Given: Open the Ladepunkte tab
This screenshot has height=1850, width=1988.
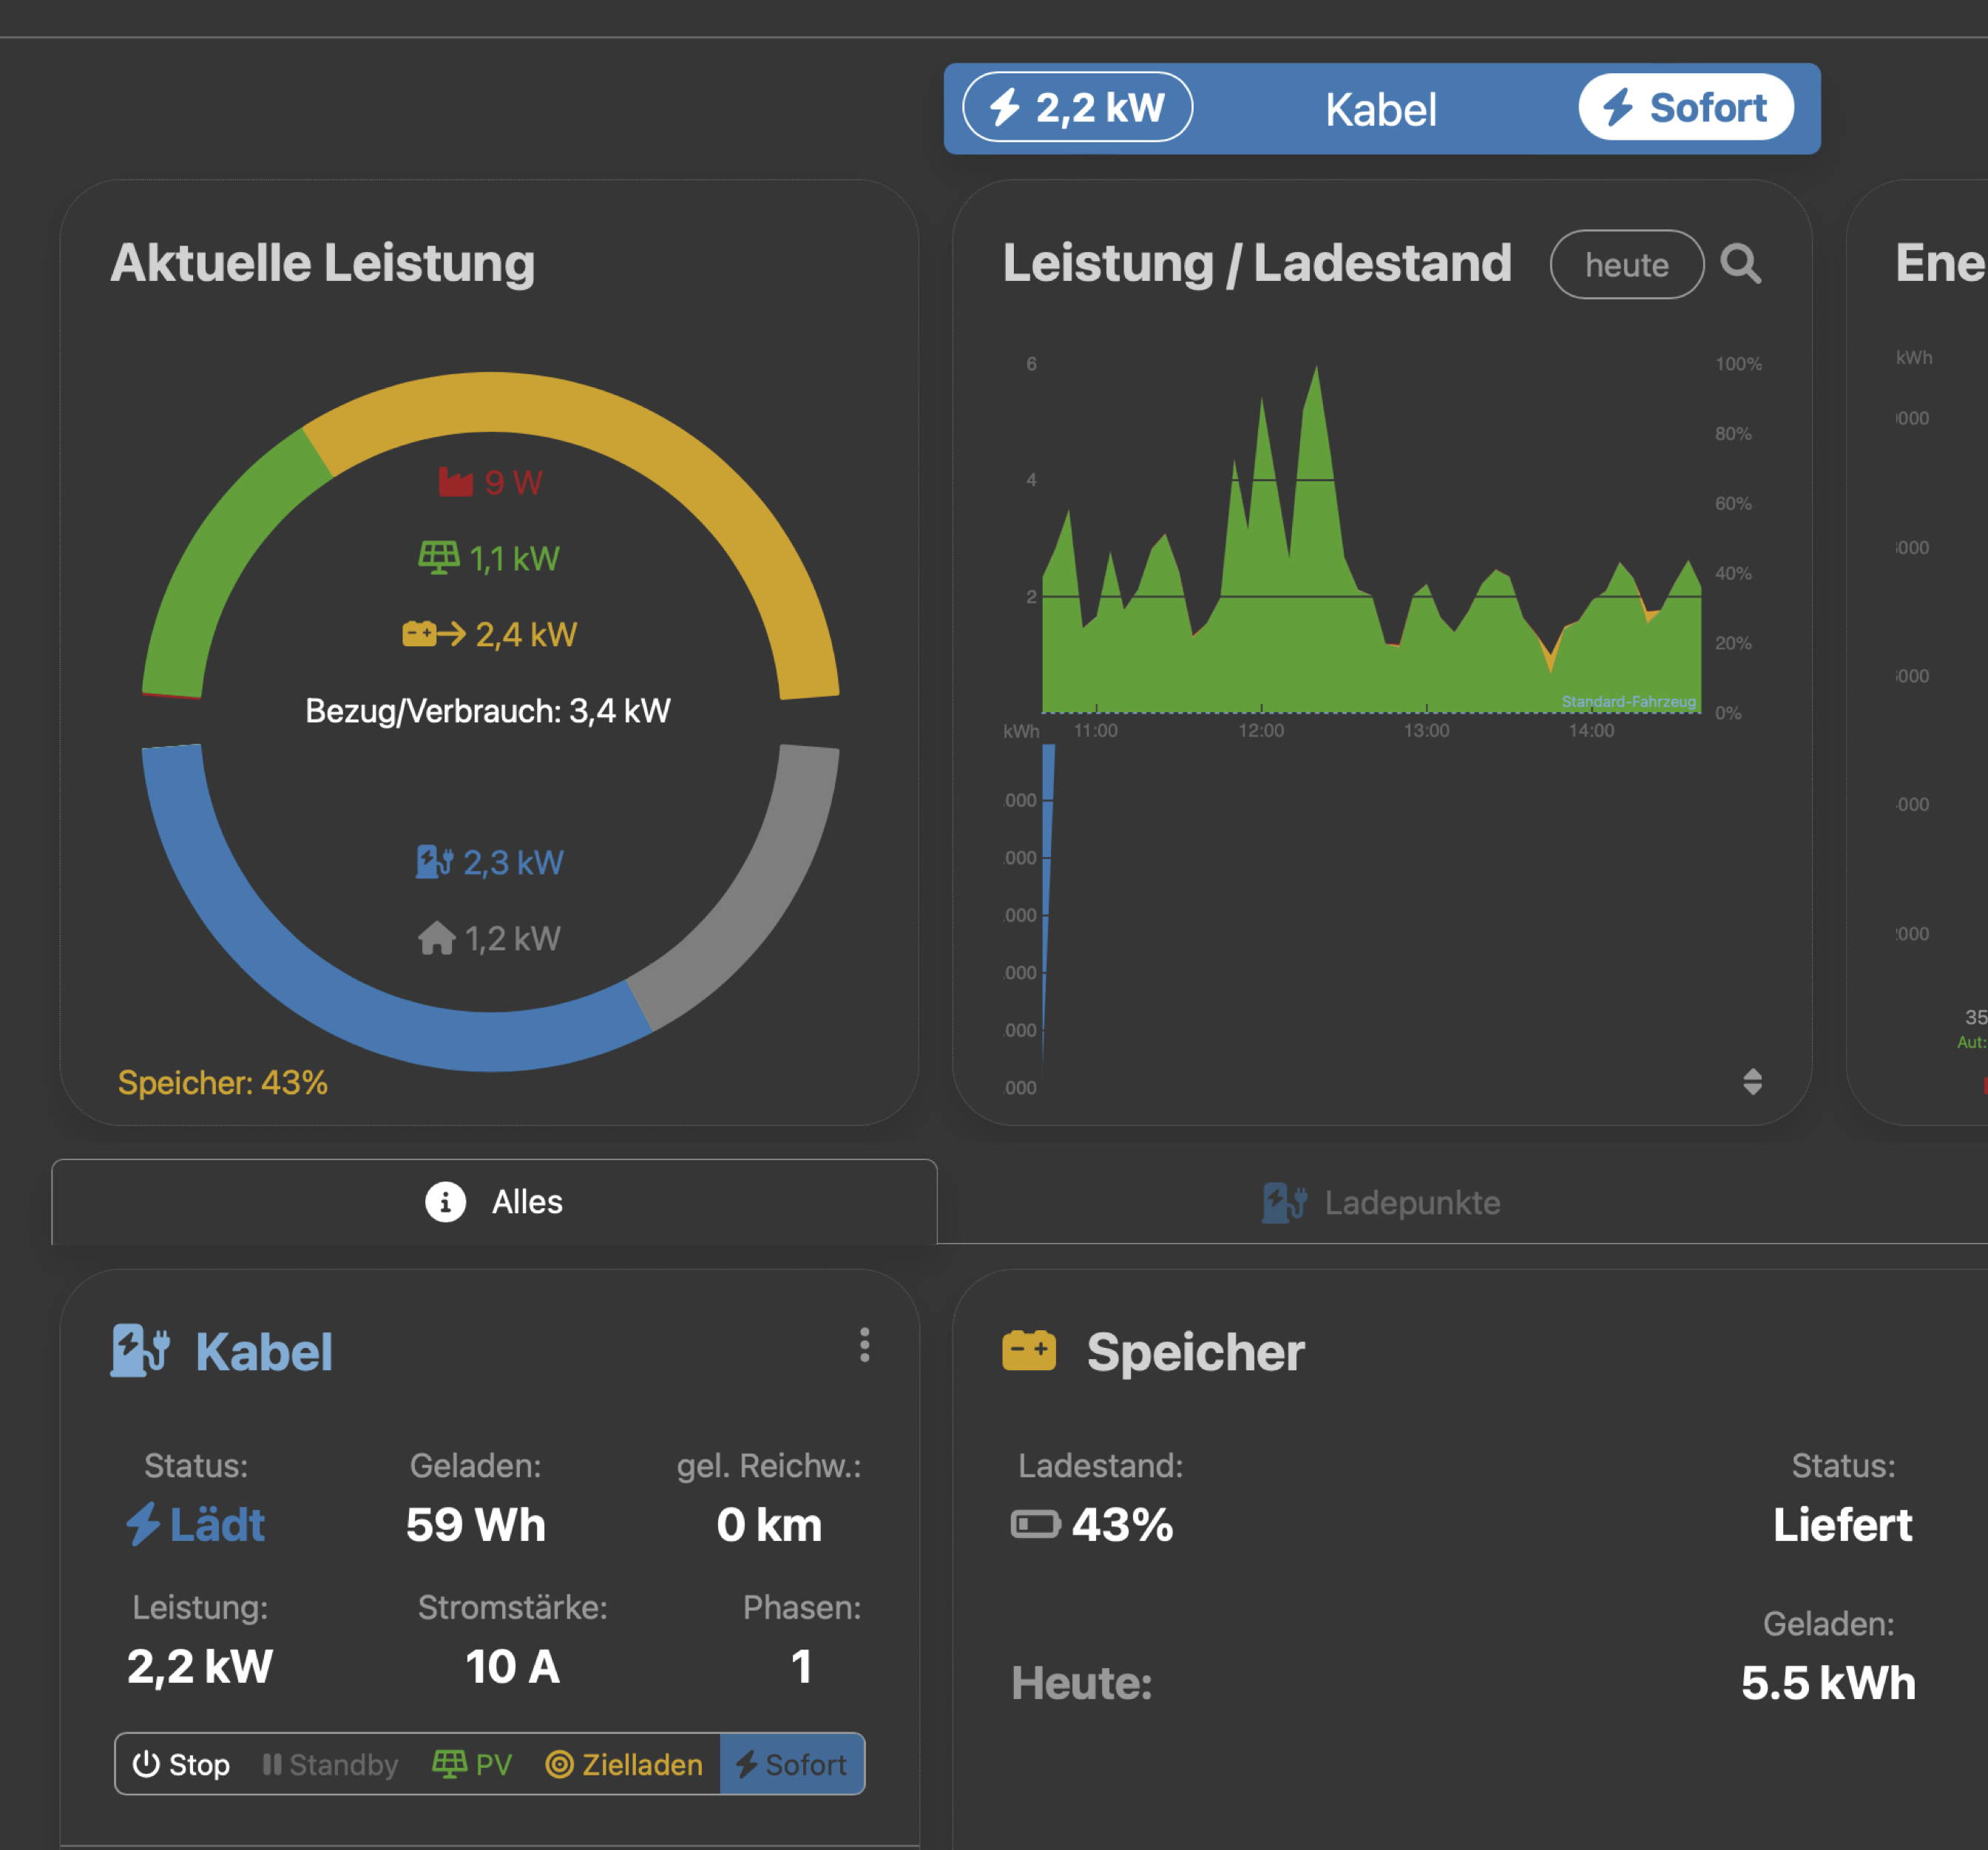Looking at the screenshot, I should (x=1381, y=1202).
